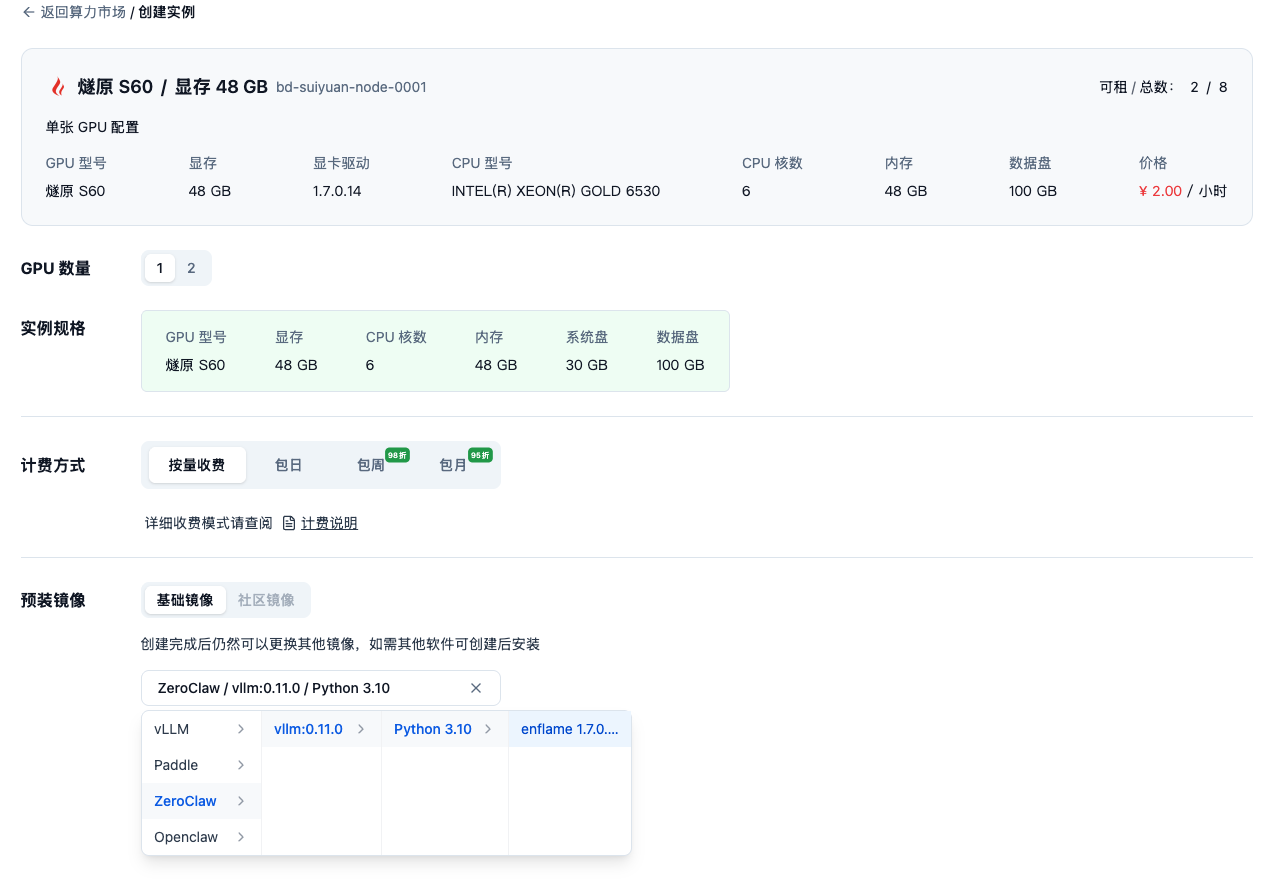Expand the Paddle chevron in image list
The height and width of the screenshot is (892, 1266).
point(241,765)
